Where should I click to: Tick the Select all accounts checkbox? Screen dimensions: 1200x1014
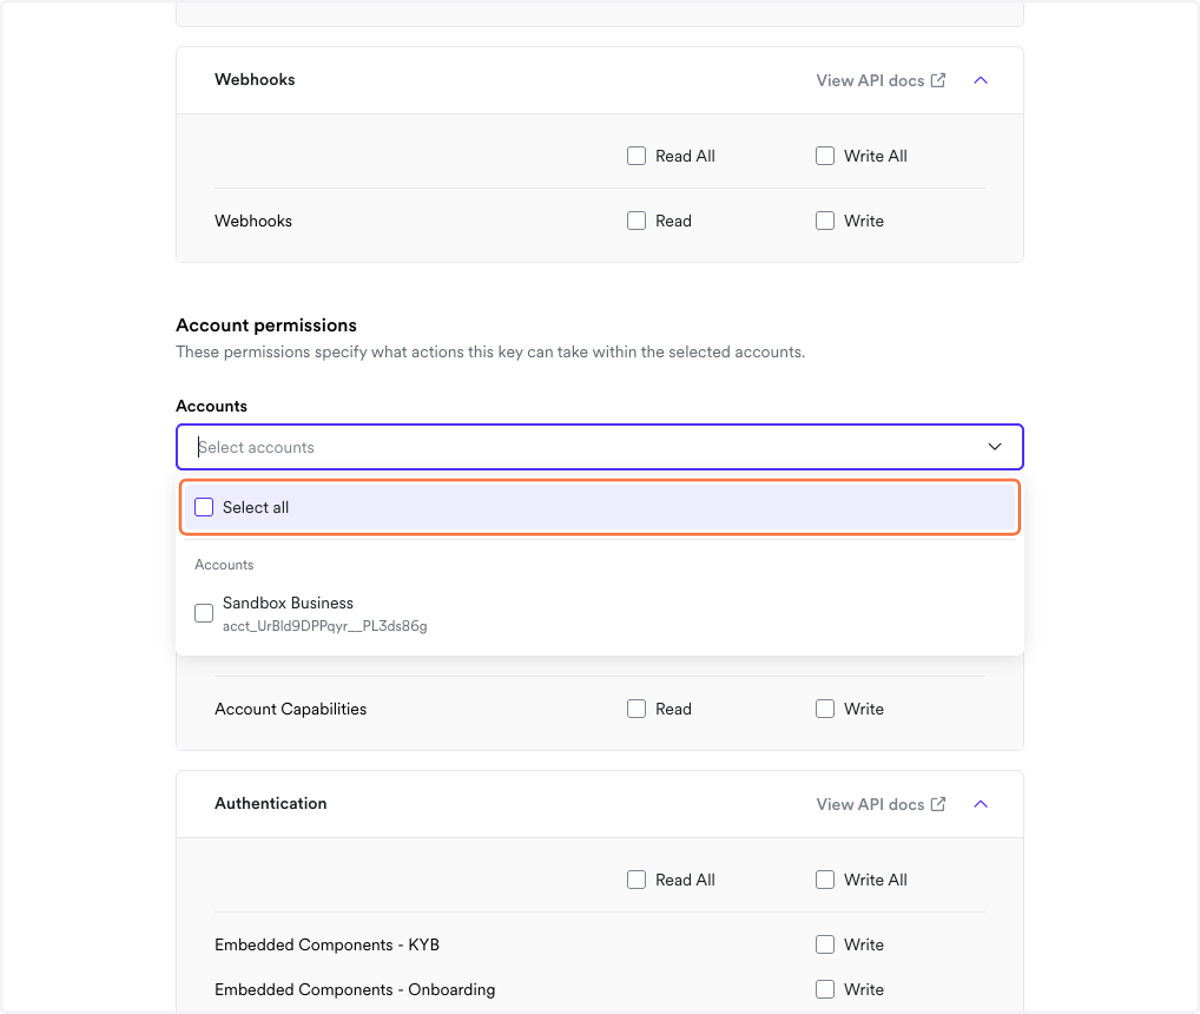pos(204,507)
